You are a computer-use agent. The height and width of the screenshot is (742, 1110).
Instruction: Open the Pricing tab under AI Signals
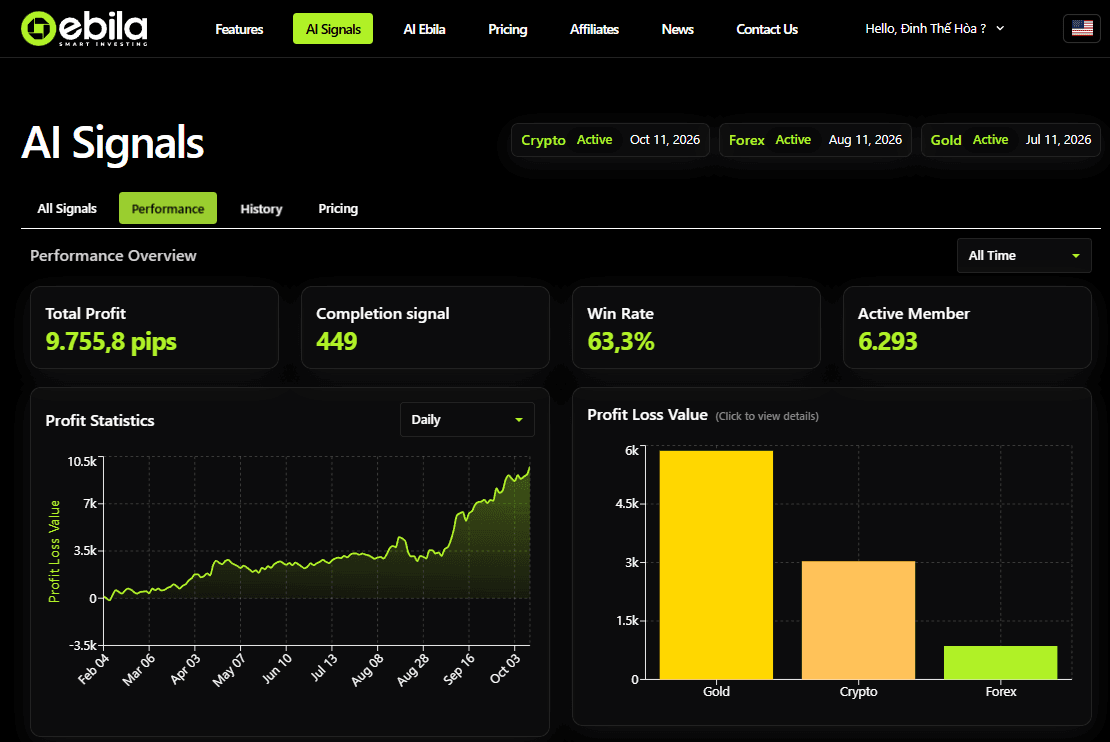[x=337, y=208]
